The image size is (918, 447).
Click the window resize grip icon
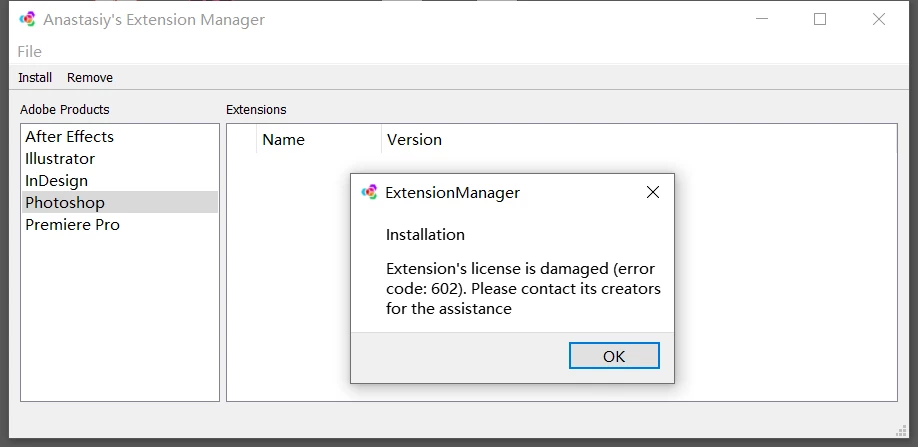click(902, 431)
